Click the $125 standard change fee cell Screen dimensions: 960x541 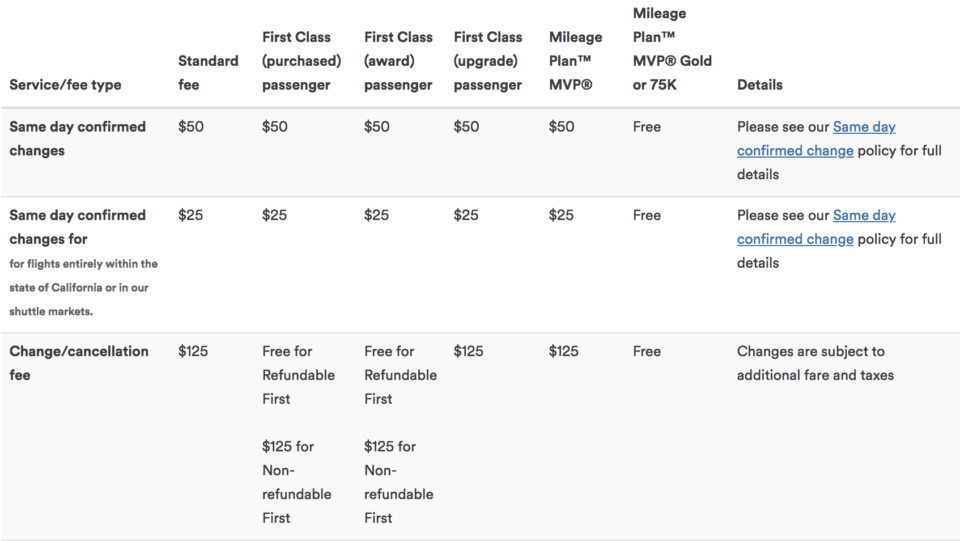[193, 351]
